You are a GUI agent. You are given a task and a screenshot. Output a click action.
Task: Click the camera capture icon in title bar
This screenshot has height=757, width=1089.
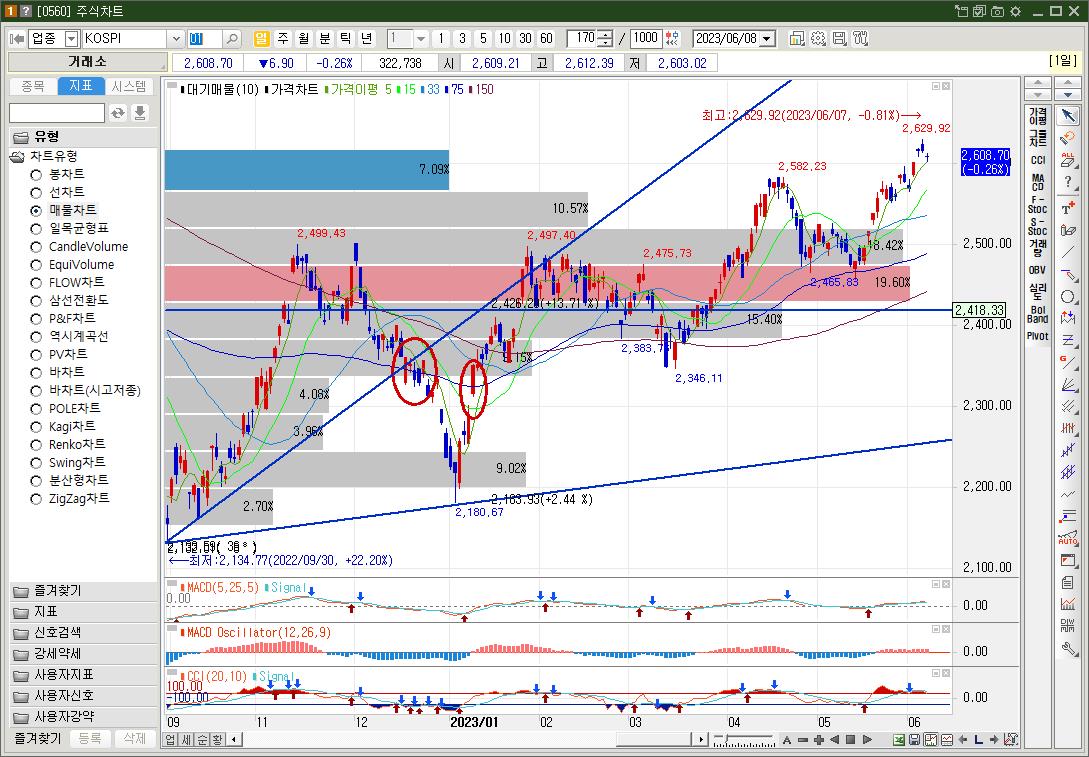point(997,11)
